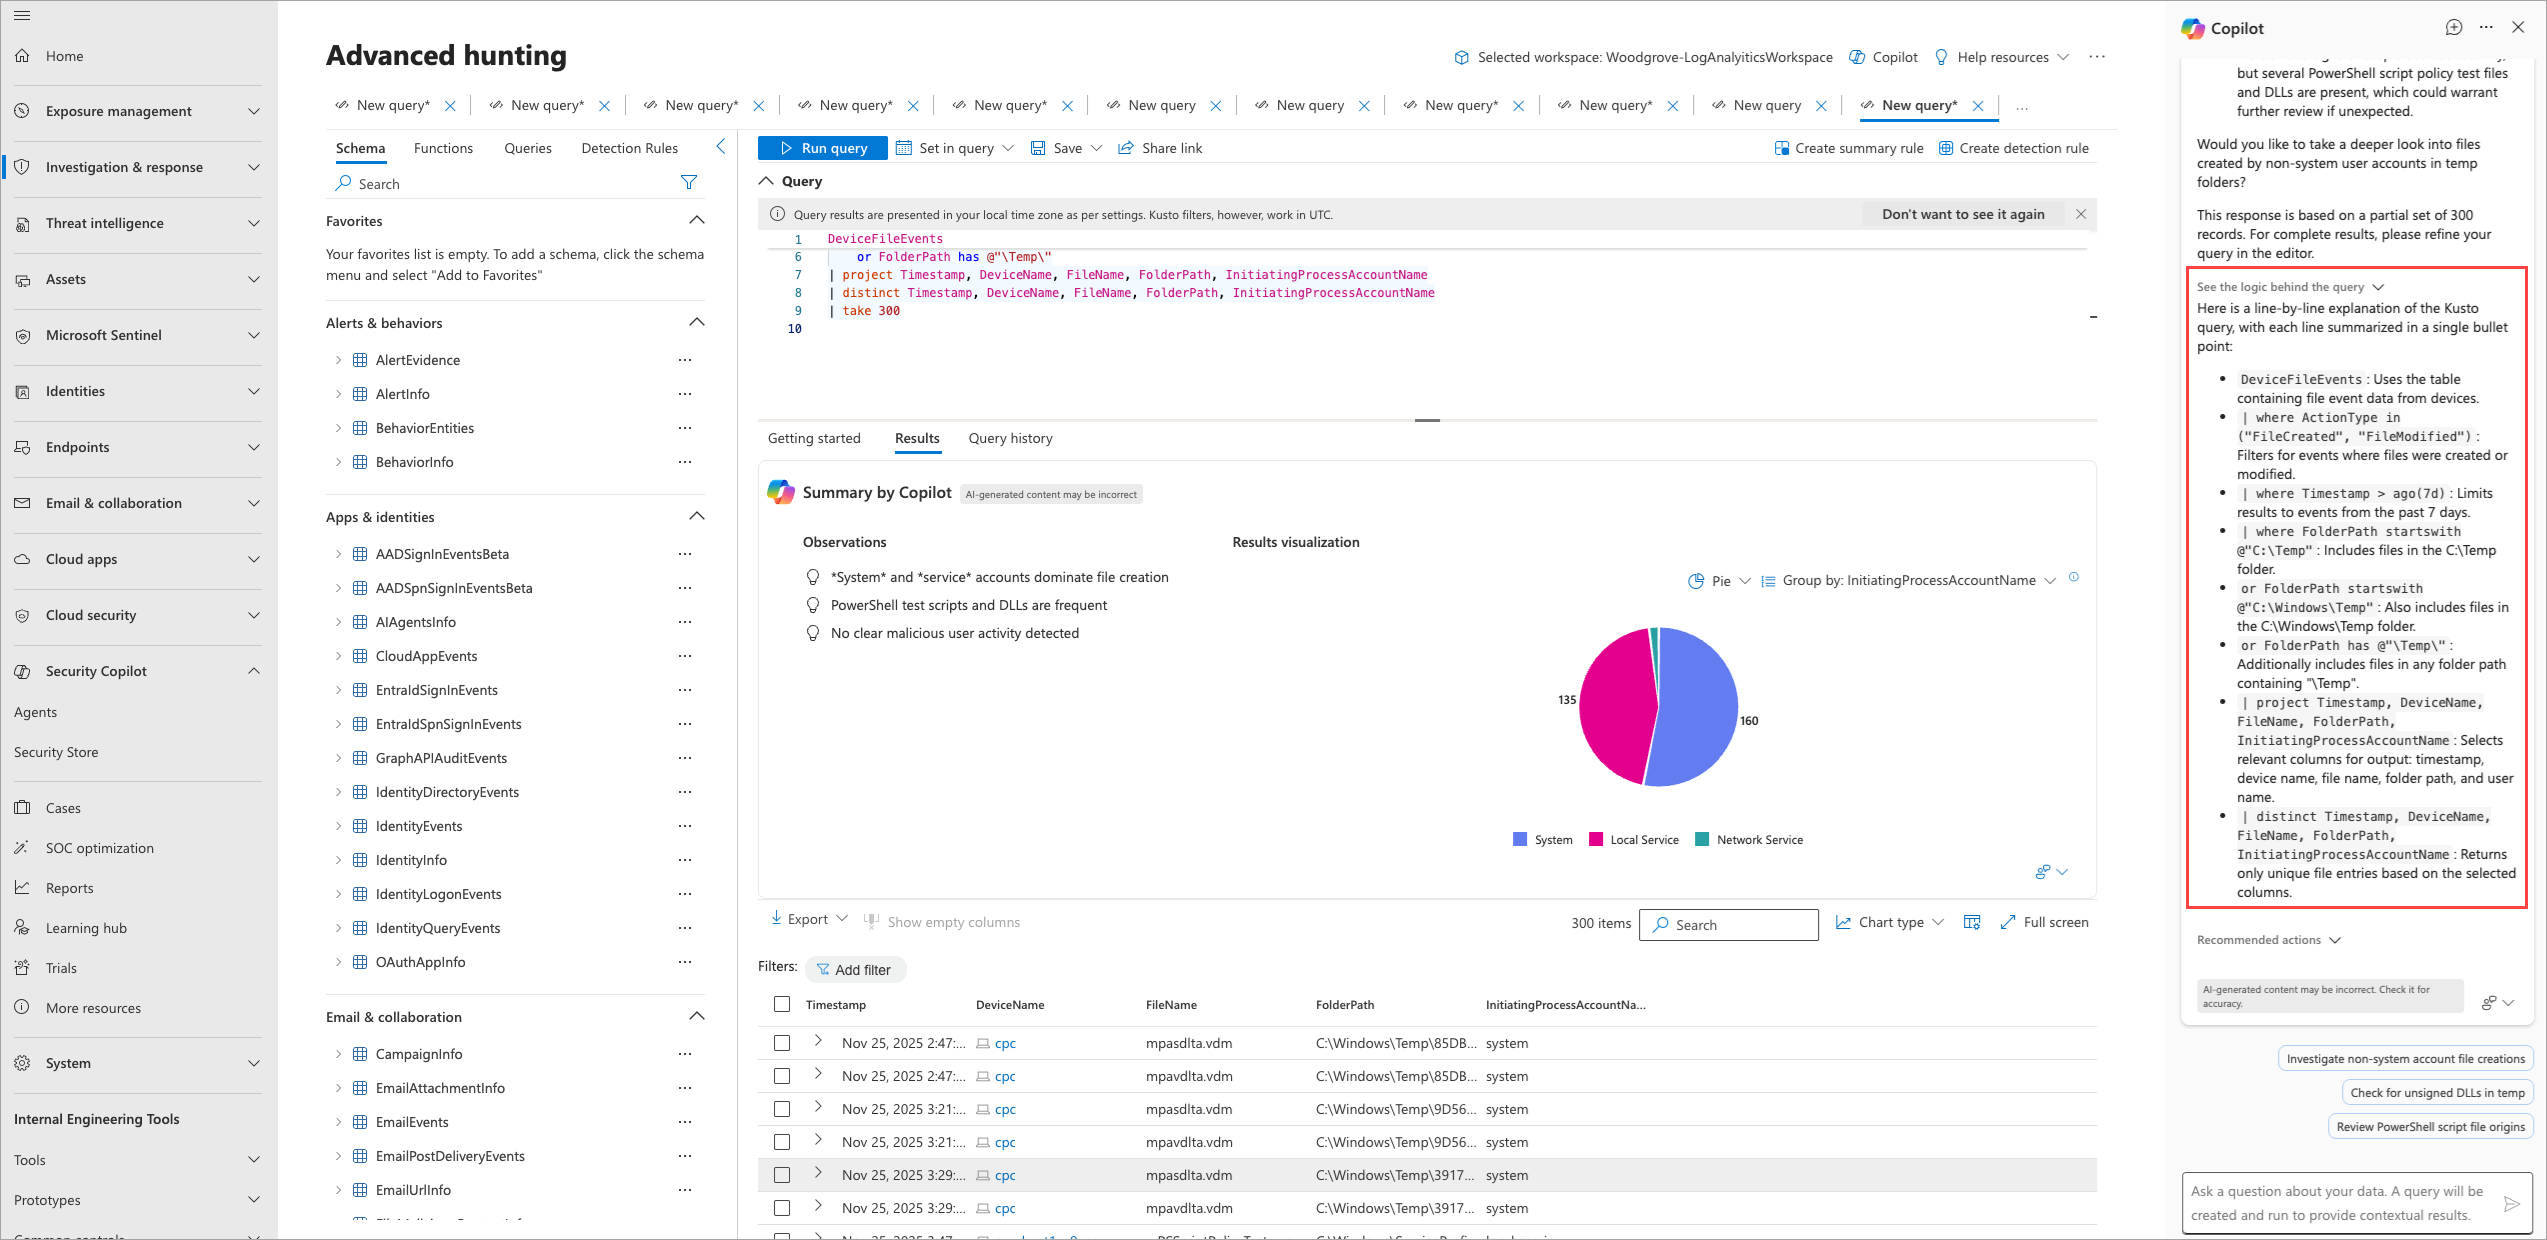Viewport: 2547px width, 1240px height.
Task: Click Investigate non-system account file creations suggestion
Action: [2405, 1058]
